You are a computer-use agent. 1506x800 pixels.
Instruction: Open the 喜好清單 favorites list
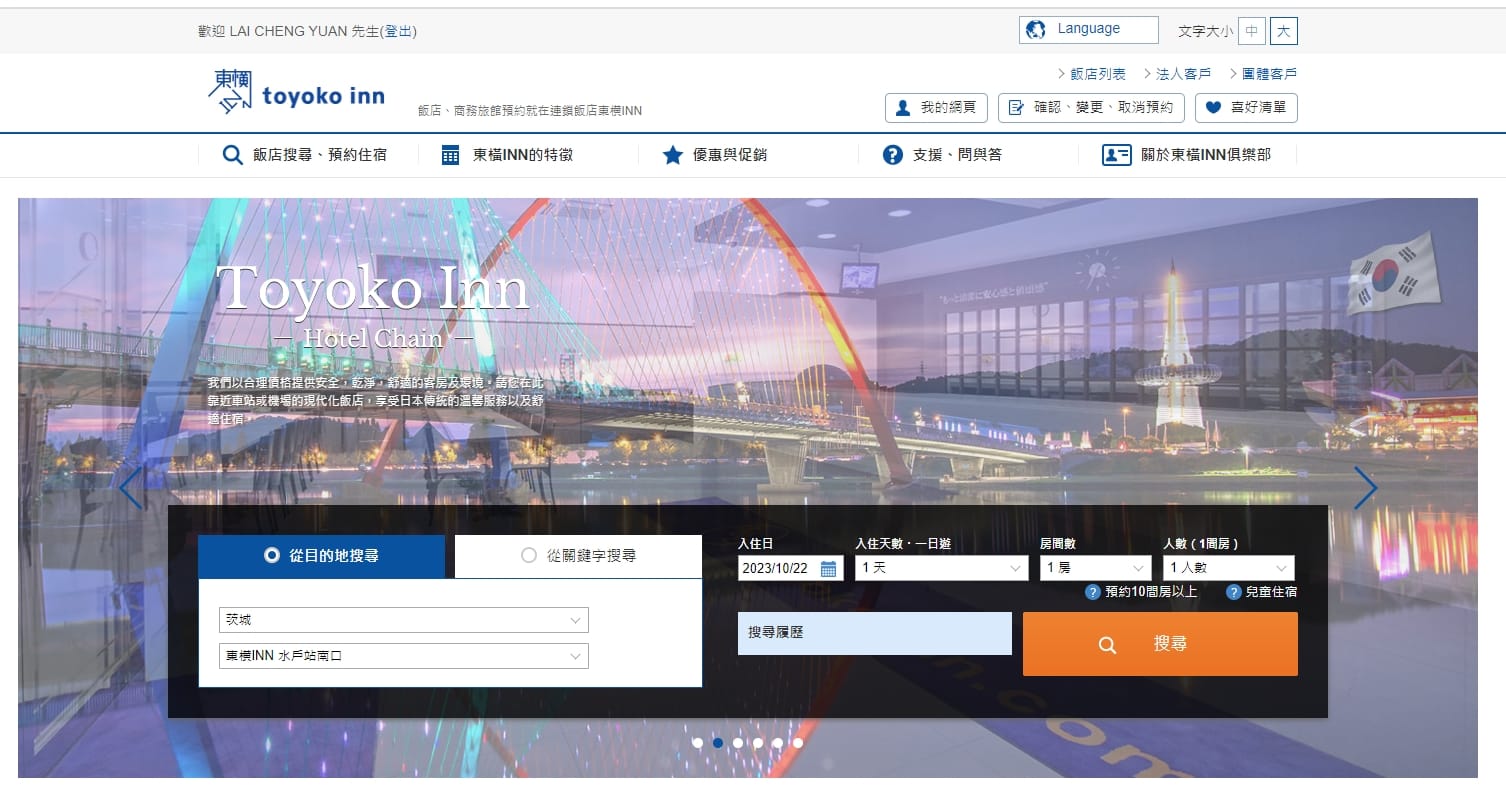point(1246,108)
